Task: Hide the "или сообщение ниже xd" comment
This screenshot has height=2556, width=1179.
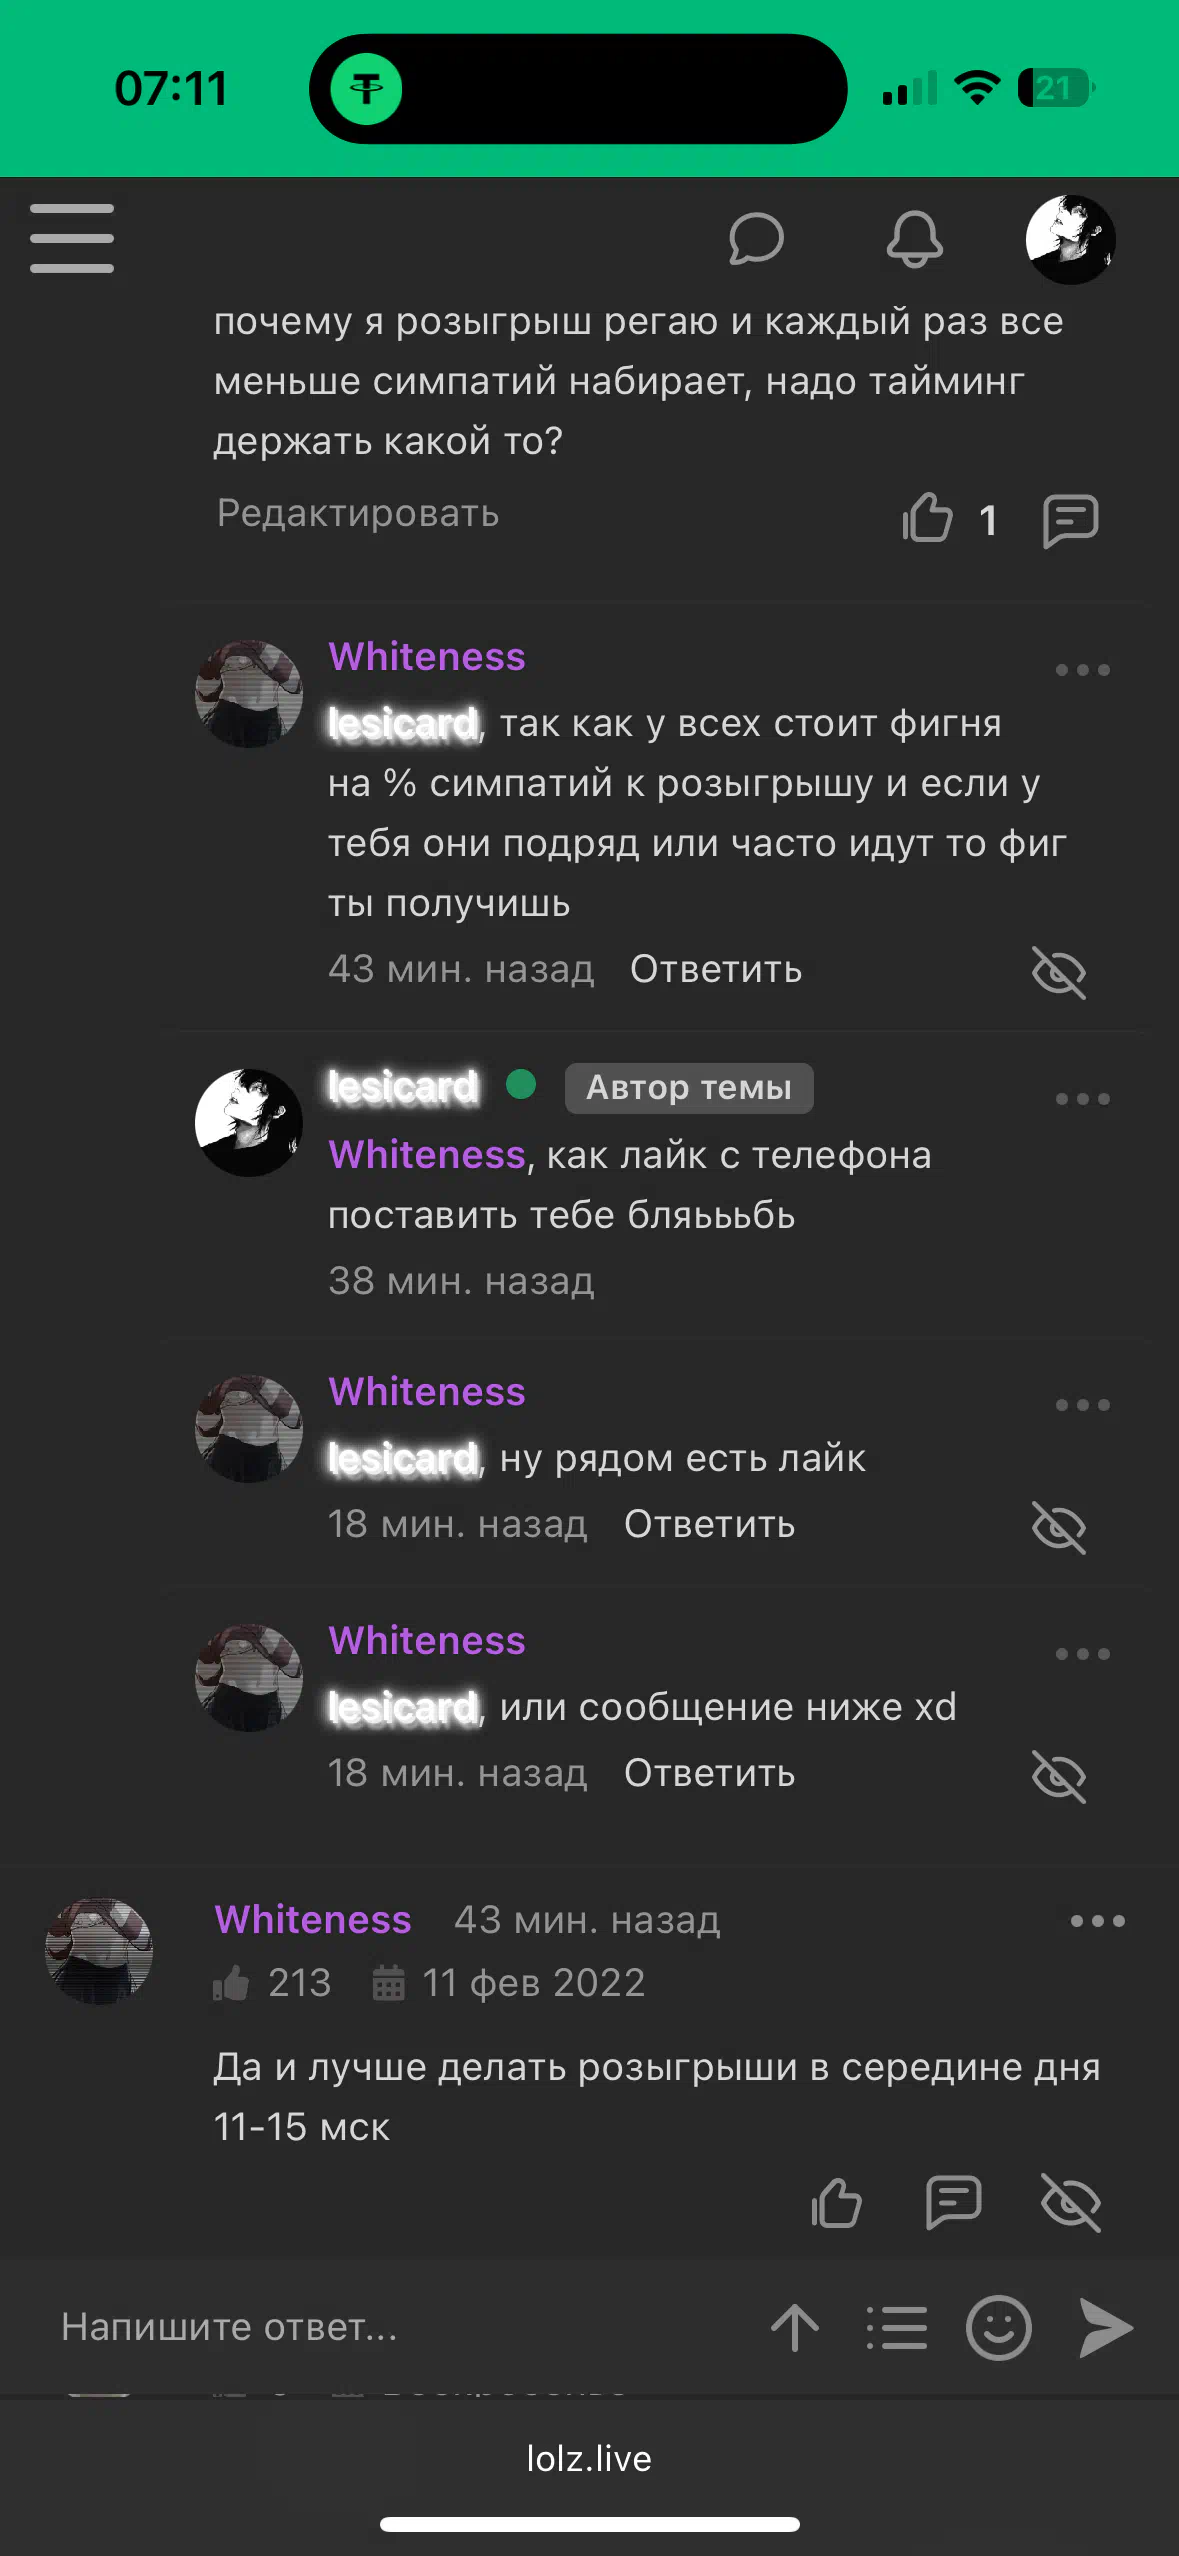Action: (x=1059, y=1776)
